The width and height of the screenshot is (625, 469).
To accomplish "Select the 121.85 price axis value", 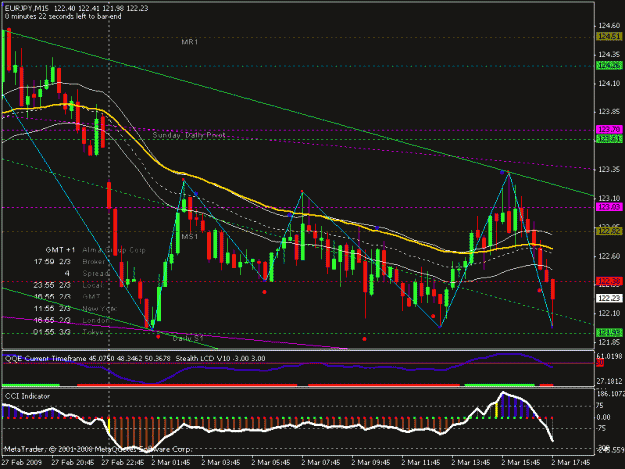I will click(609, 342).
